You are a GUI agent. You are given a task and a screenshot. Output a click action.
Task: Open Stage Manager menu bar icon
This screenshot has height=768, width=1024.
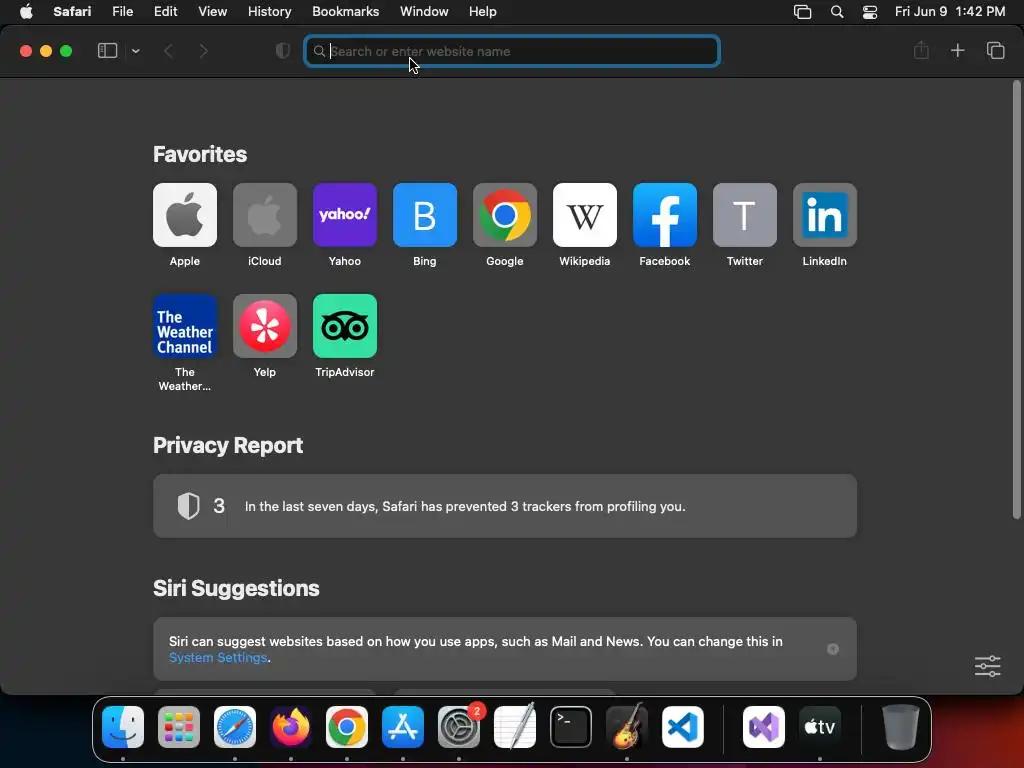point(803,12)
